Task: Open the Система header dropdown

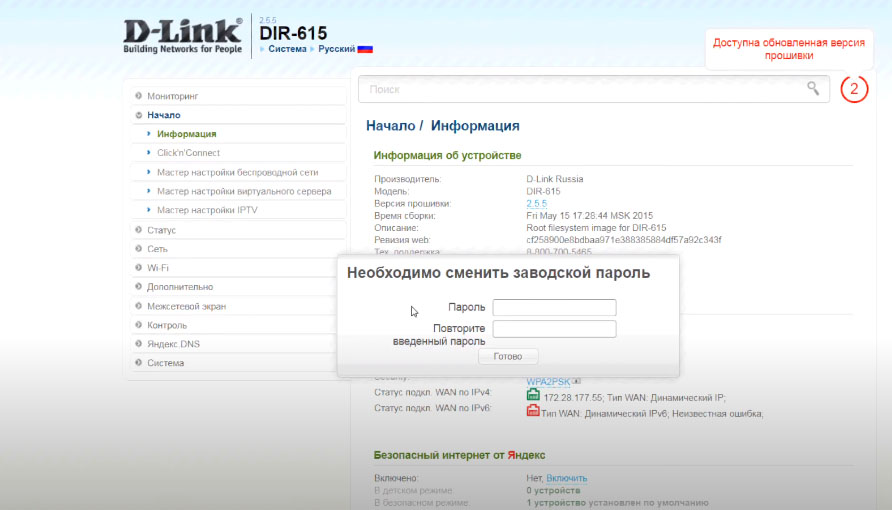Action: 287,49
